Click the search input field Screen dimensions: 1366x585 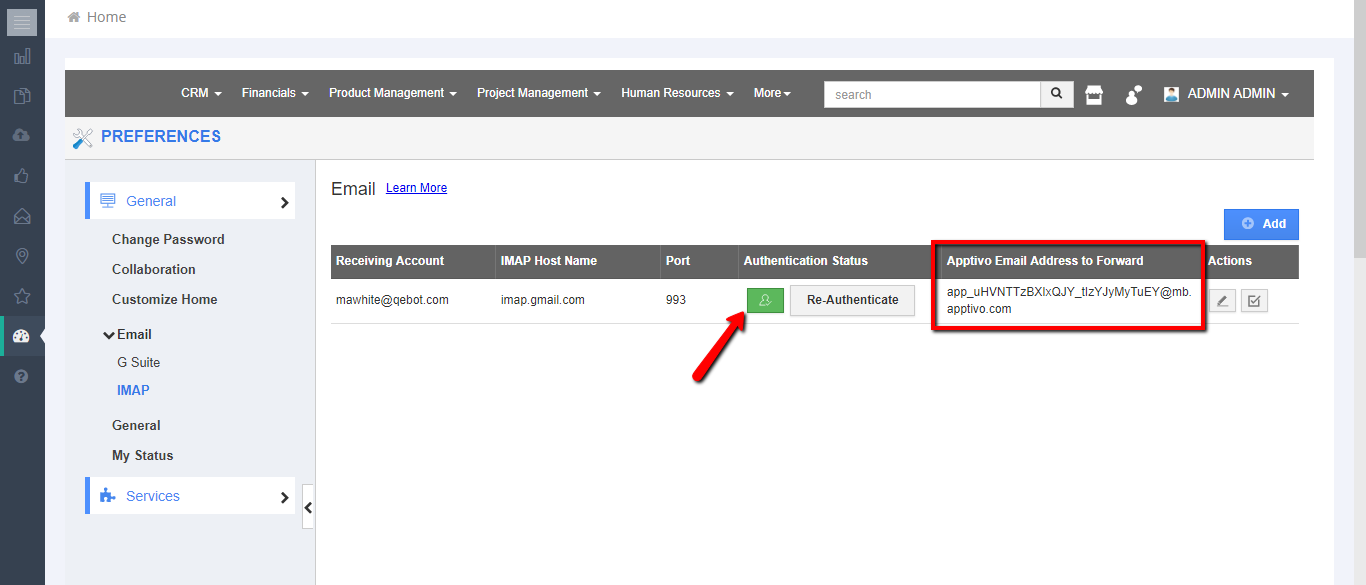tap(932, 95)
